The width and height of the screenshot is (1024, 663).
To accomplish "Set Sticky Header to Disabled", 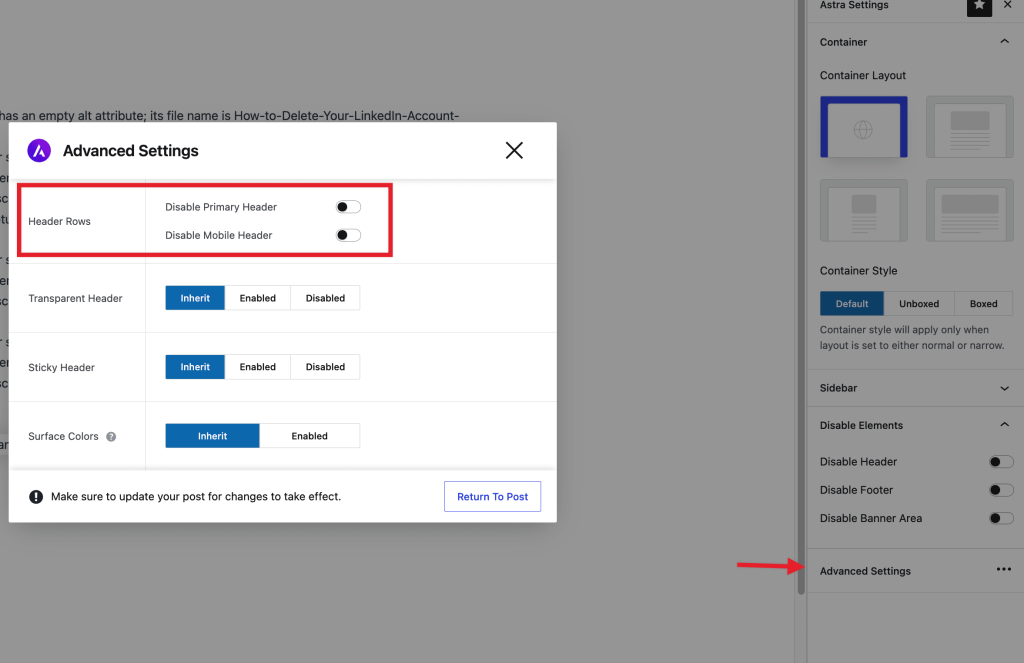I will 325,367.
